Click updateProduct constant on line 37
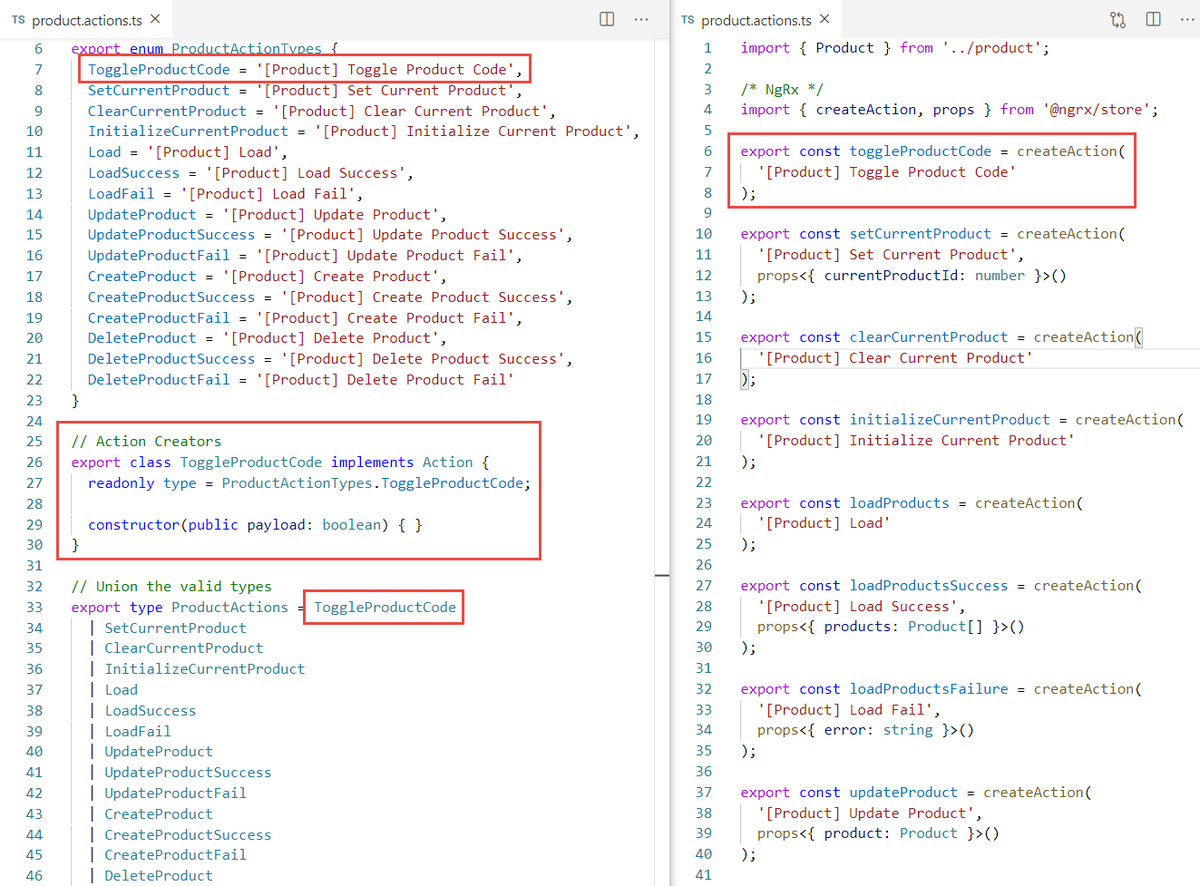Image resolution: width=1200 pixels, height=886 pixels. pos(904,792)
